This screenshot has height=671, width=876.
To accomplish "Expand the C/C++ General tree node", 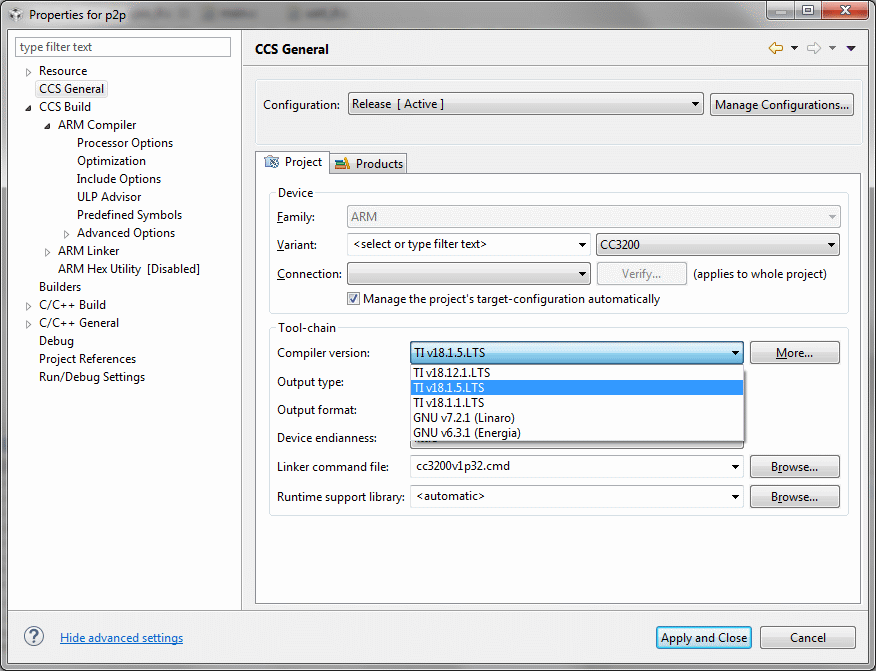I will (x=28, y=324).
